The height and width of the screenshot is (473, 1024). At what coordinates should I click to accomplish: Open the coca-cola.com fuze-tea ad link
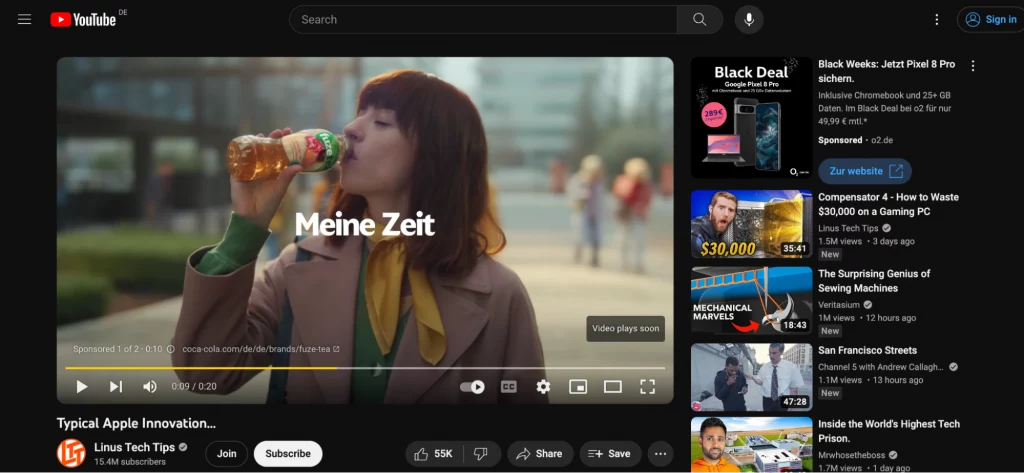(261, 349)
